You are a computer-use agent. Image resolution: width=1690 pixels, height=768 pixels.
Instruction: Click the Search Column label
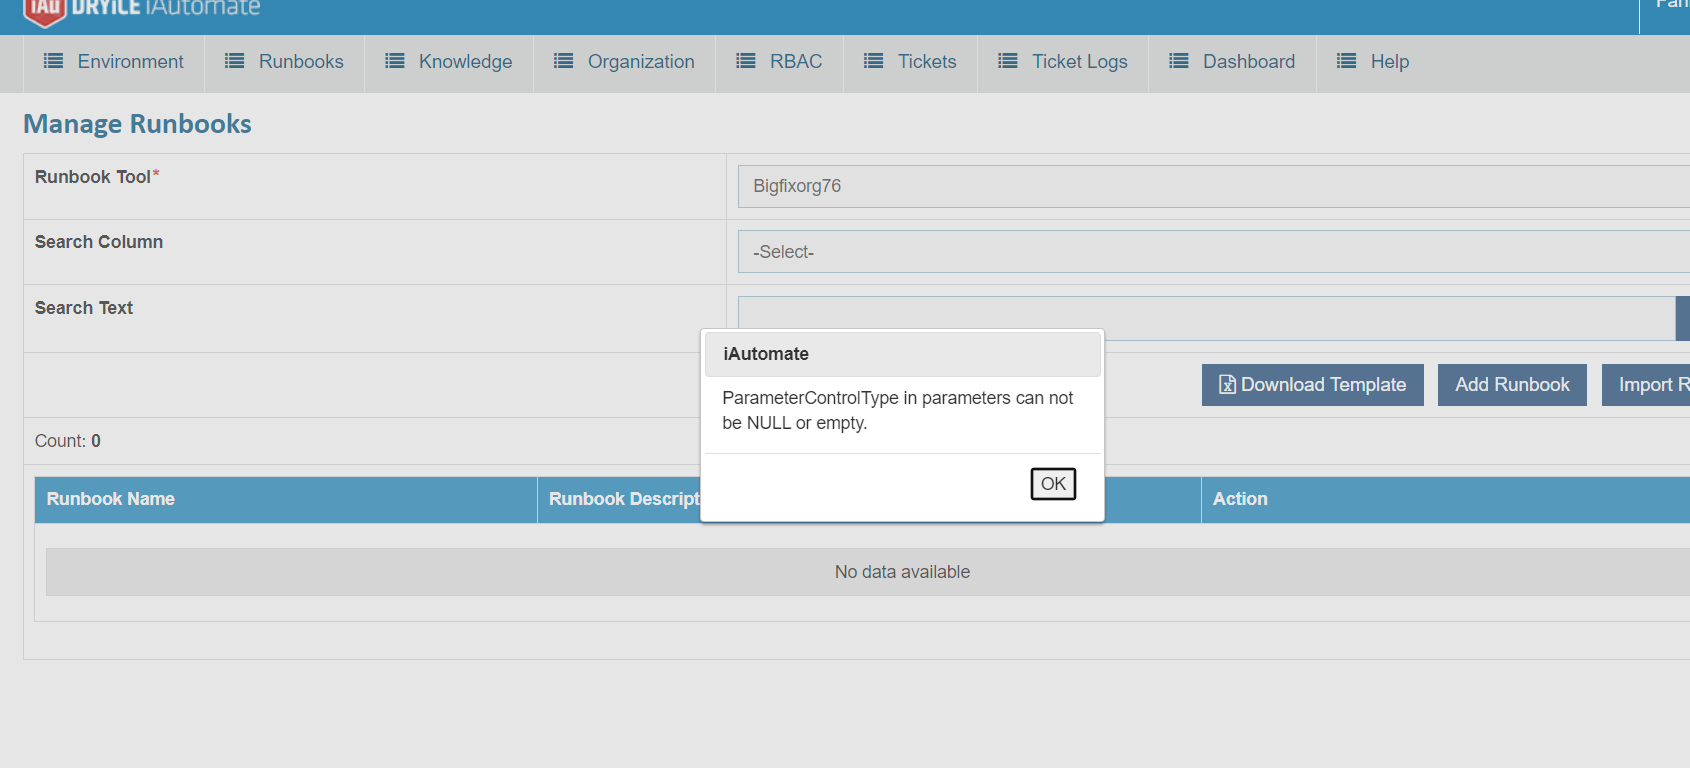click(x=99, y=242)
